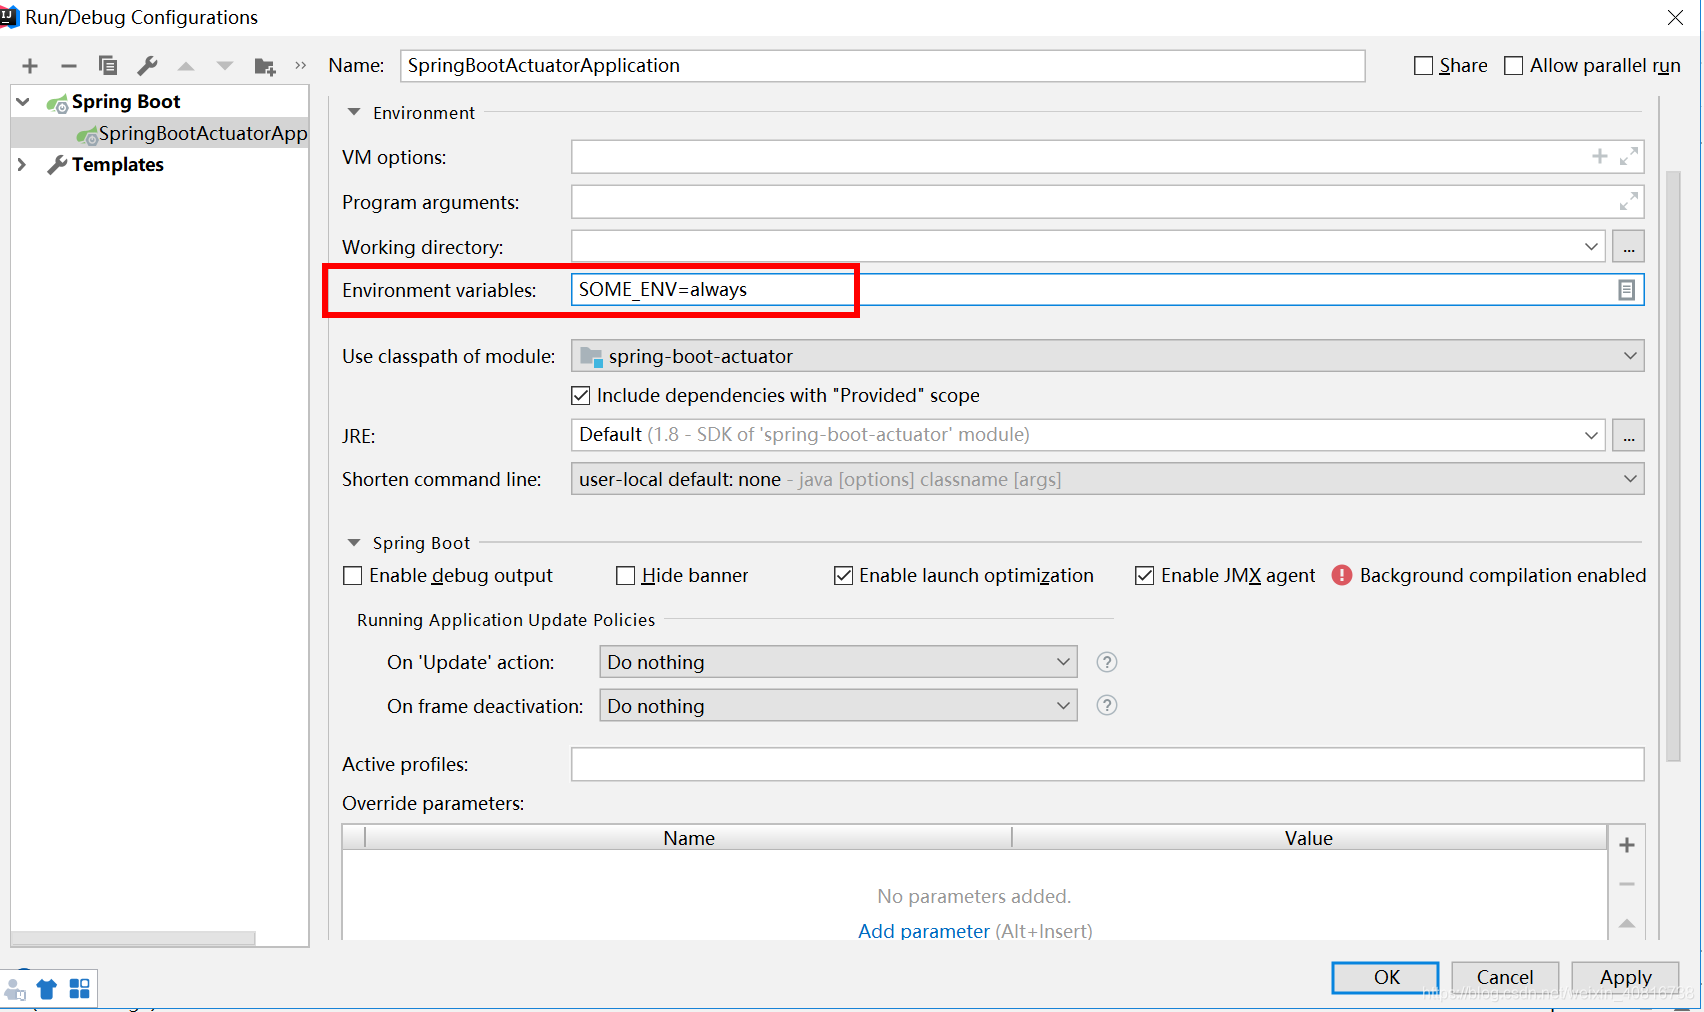Collapse the Spring Boot settings section
Viewport: 1704px width, 1012px height.
tap(354, 543)
